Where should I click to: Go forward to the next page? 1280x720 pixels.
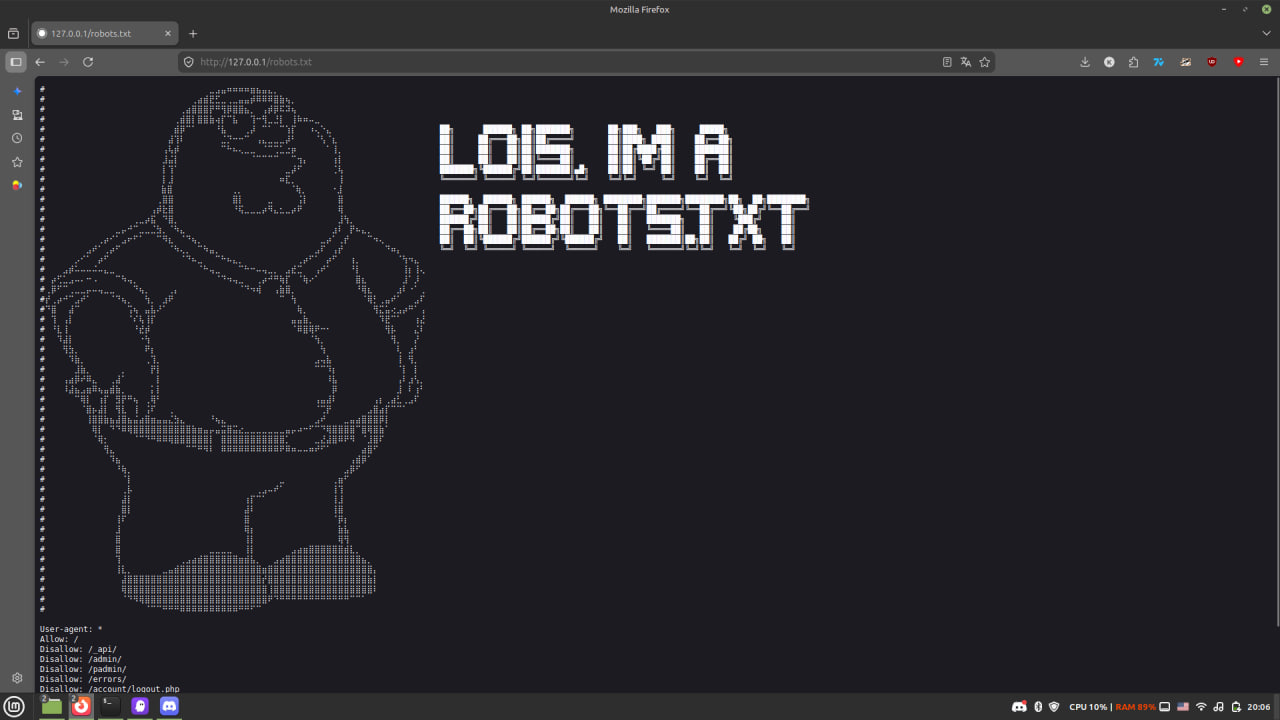point(64,62)
